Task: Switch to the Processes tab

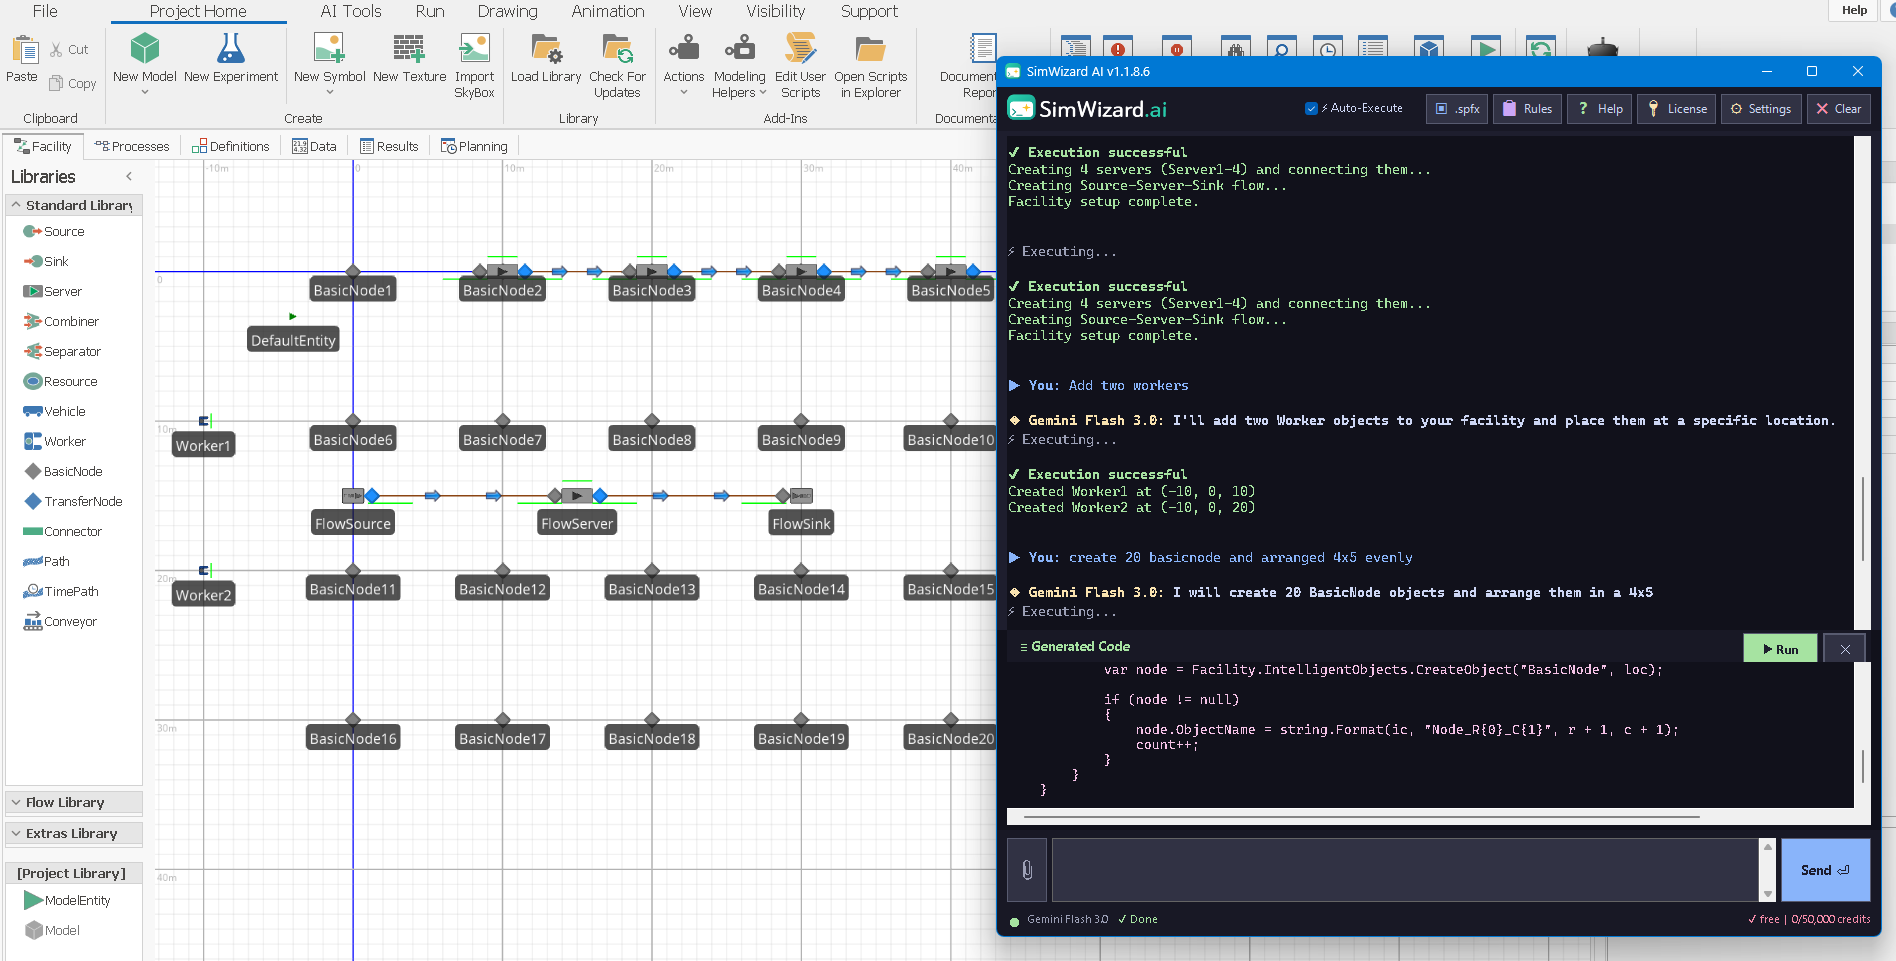Action: [132, 147]
